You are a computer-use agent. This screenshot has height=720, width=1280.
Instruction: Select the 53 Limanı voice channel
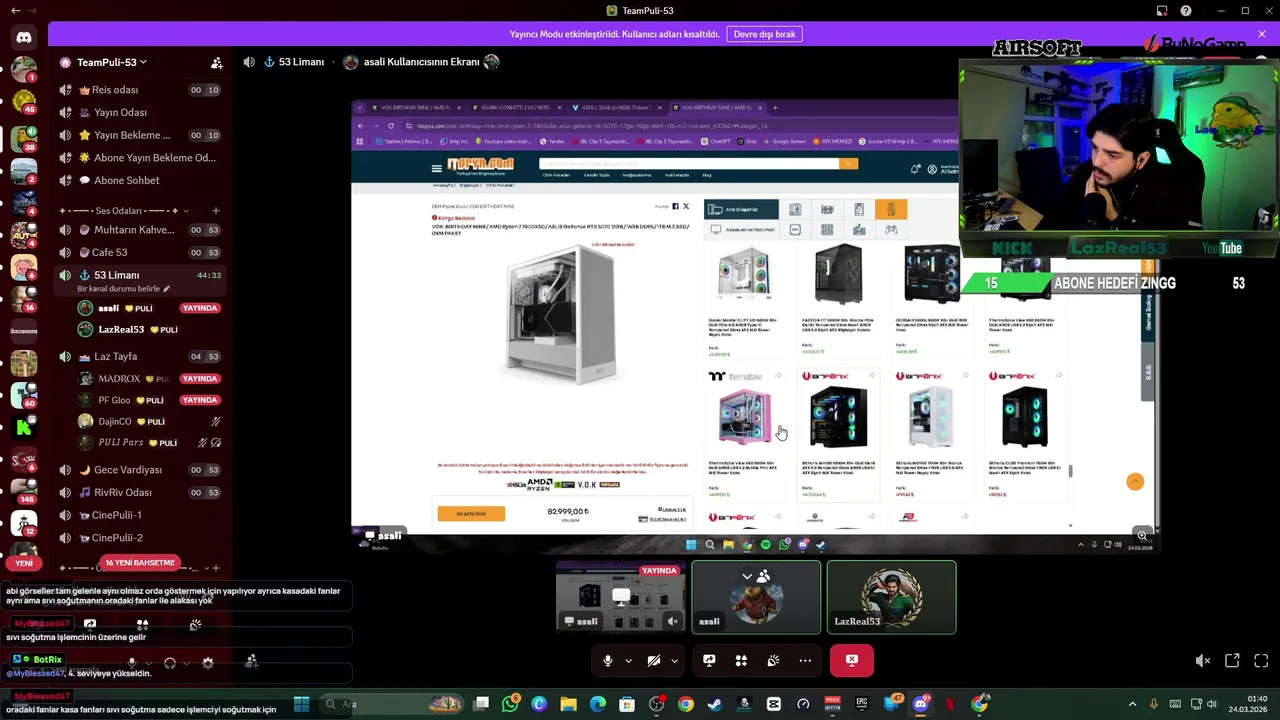click(140, 275)
